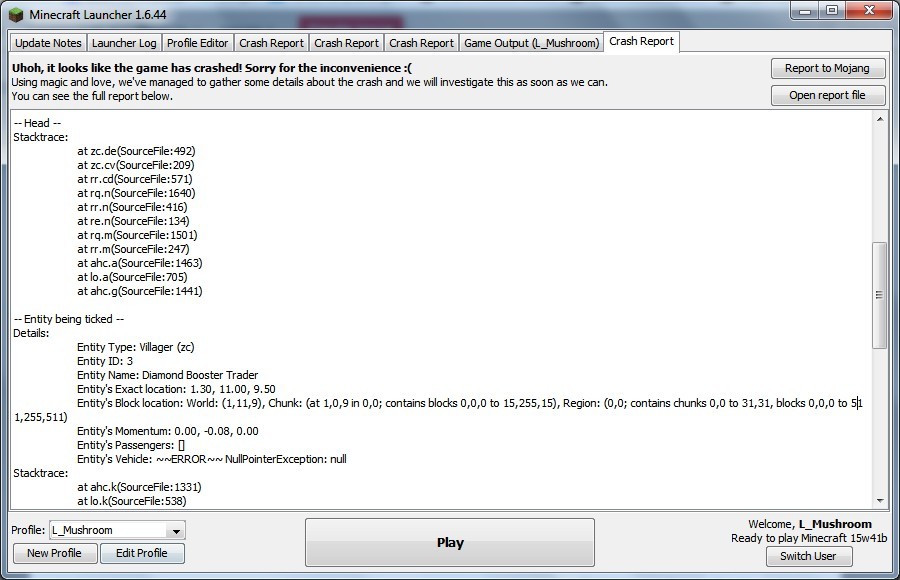The width and height of the screenshot is (900, 580).
Task: Click the Play button
Action: click(450, 543)
